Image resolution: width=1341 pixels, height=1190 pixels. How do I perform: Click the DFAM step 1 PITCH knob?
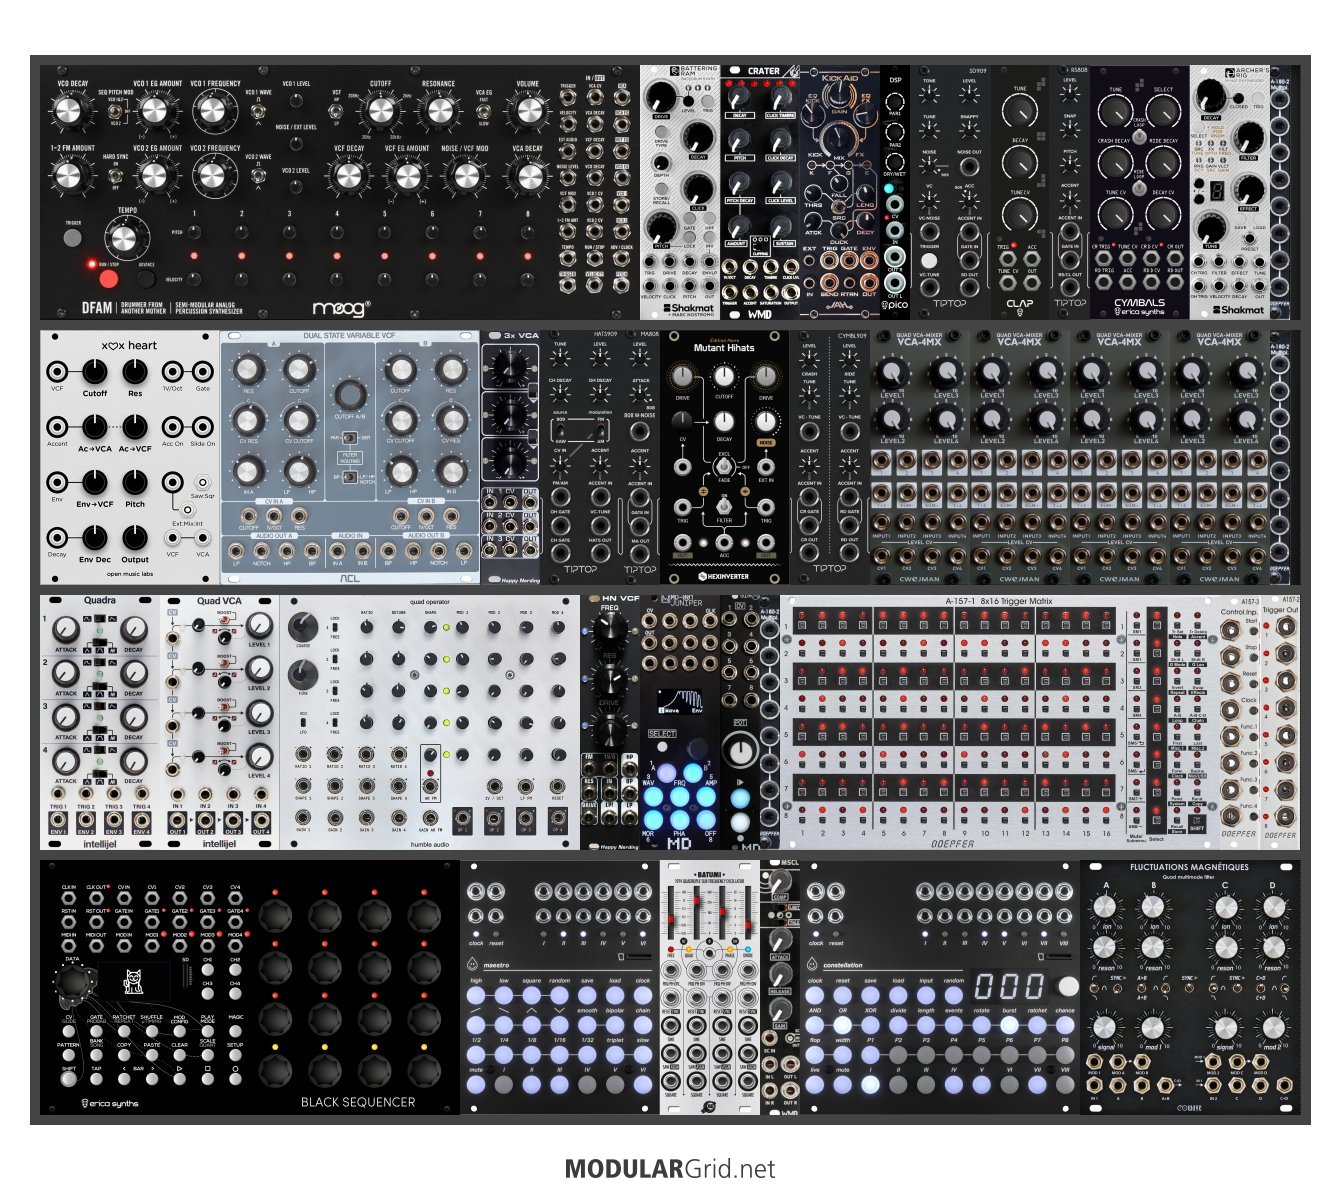pos(194,232)
